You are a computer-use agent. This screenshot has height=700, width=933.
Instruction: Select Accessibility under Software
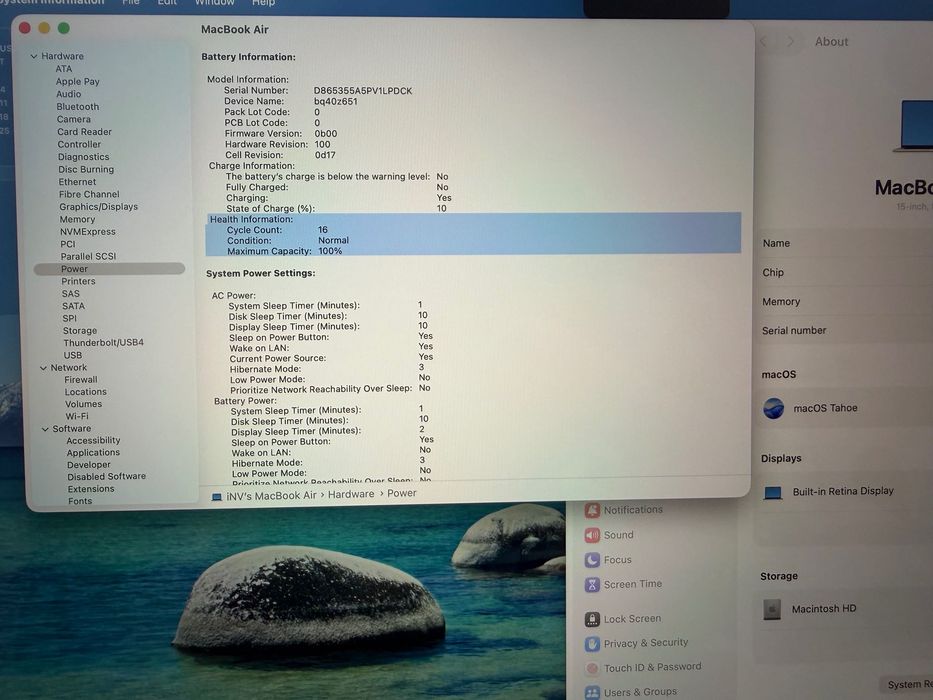tap(93, 441)
